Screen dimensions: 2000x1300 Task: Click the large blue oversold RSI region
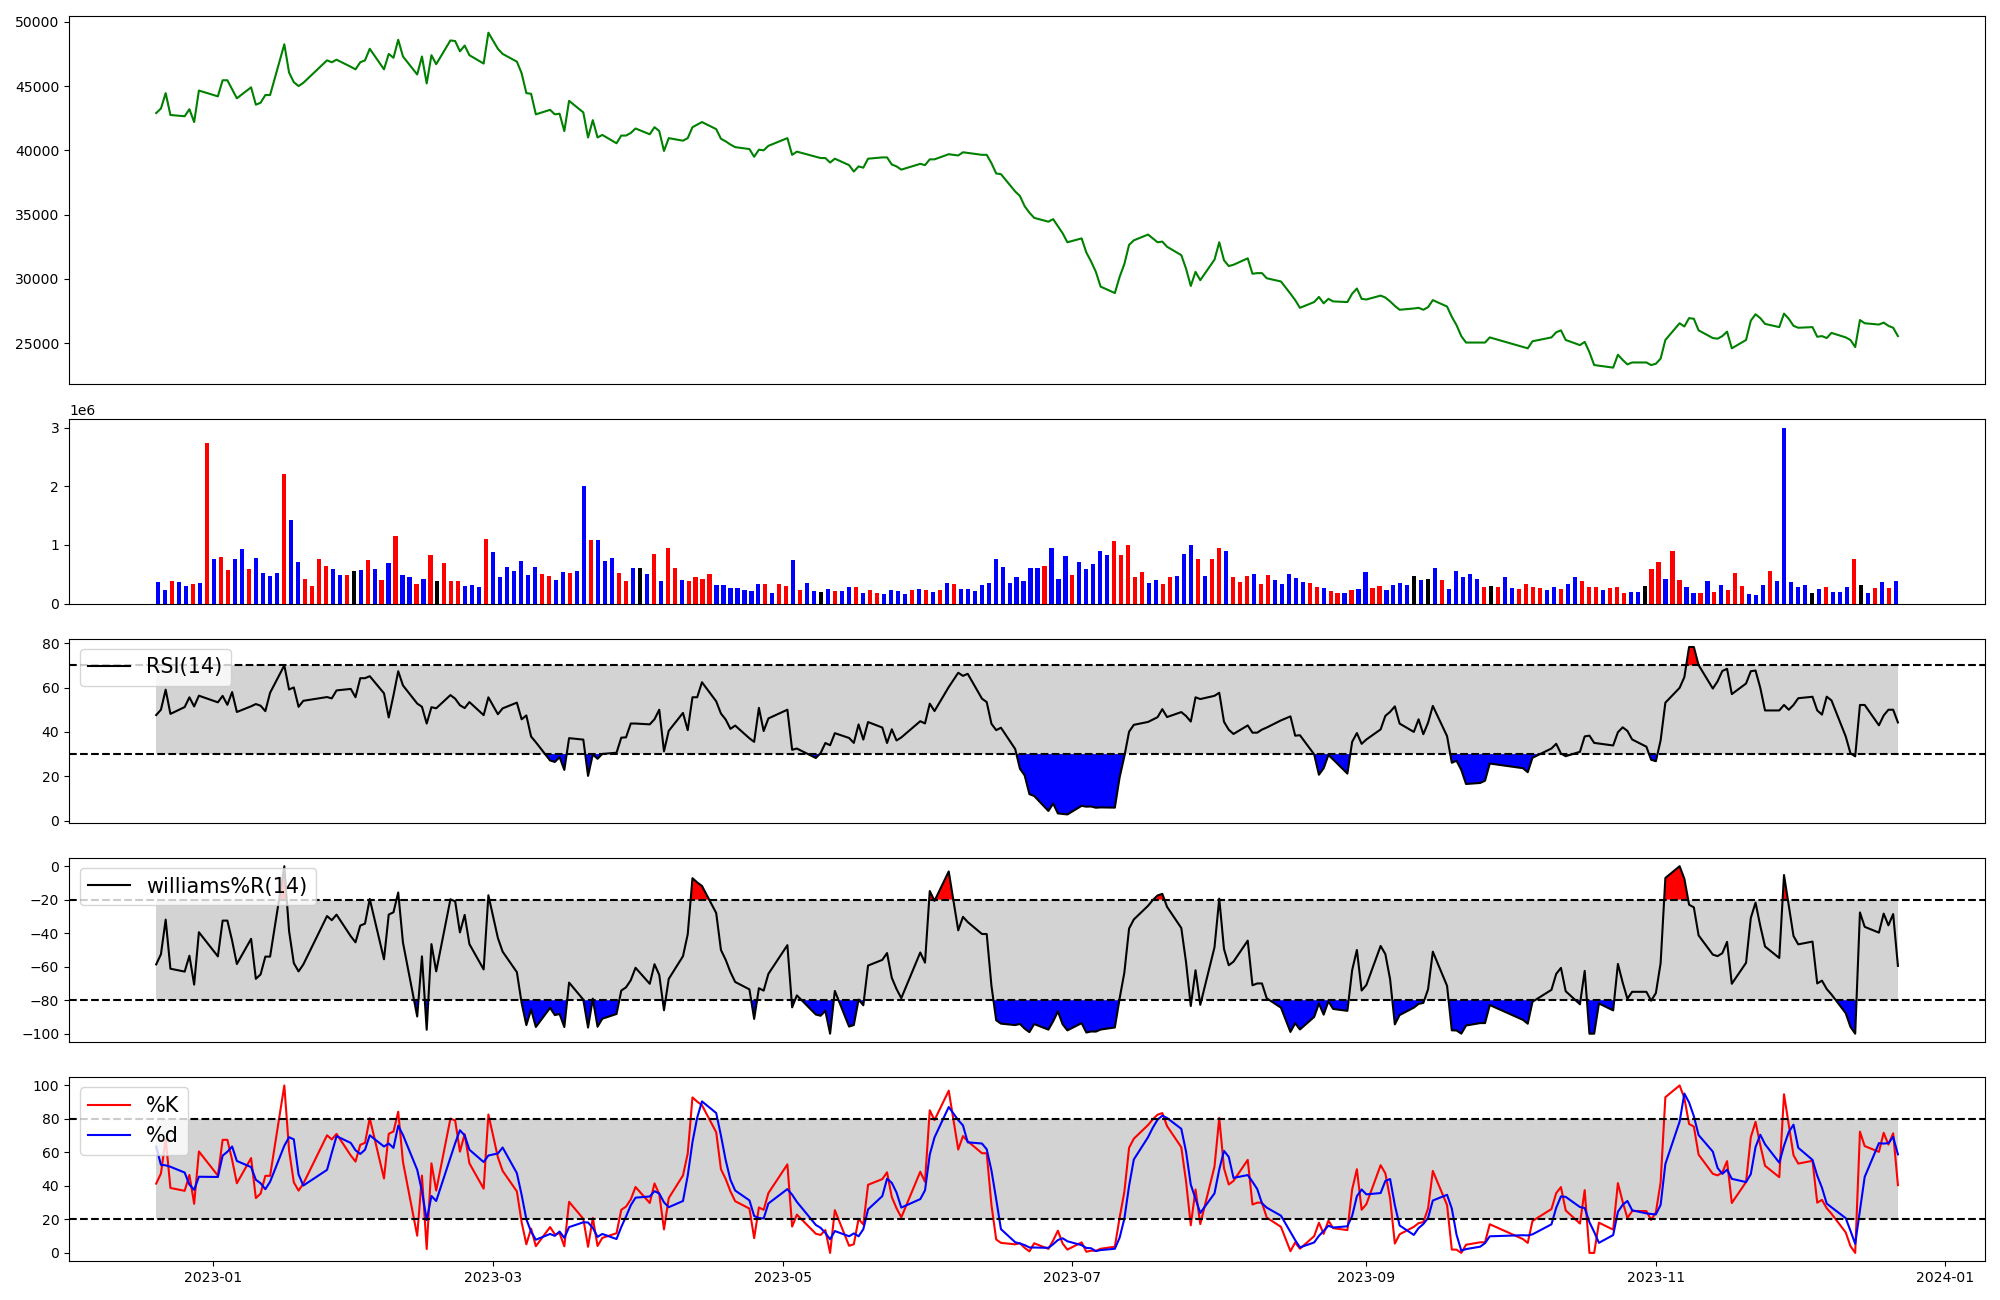[1070, 780]
